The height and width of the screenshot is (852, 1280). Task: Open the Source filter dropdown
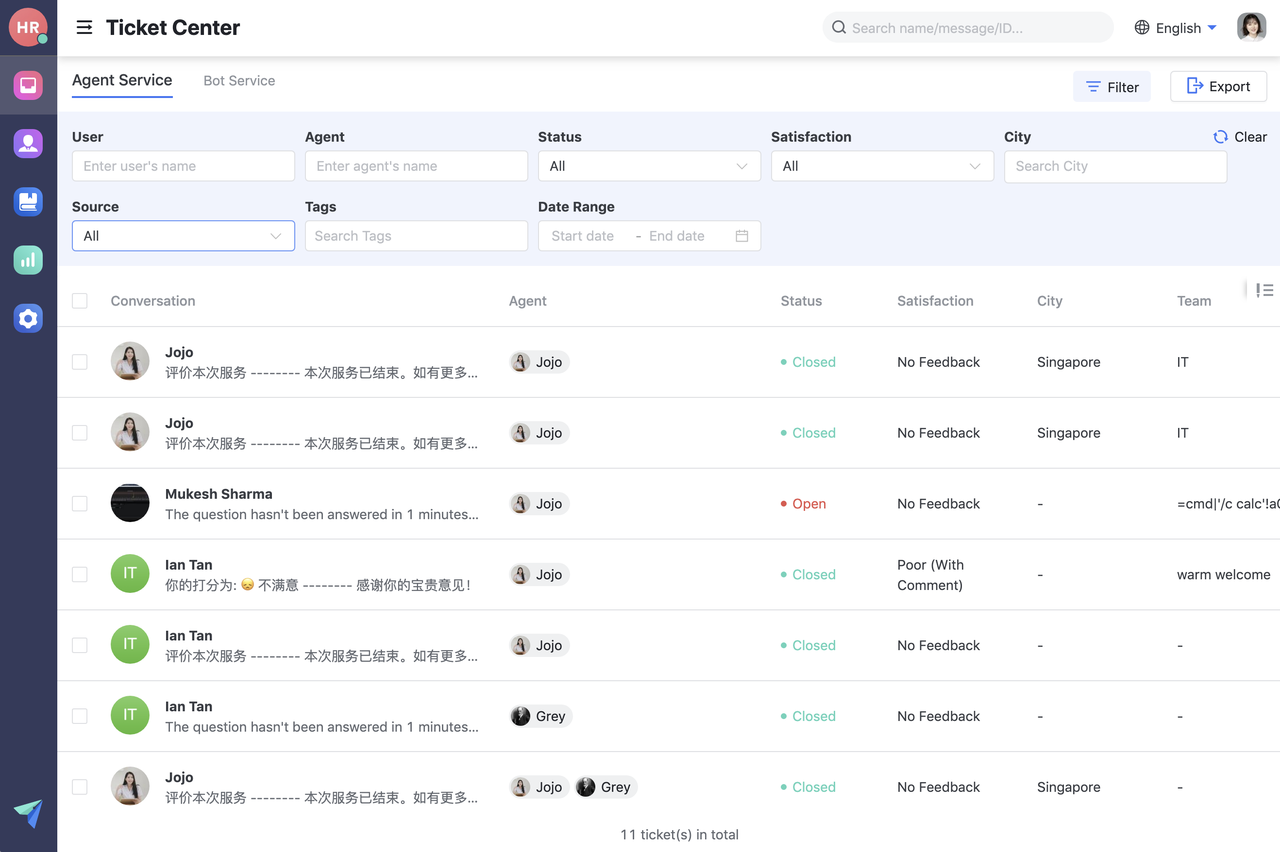point(183,236)
